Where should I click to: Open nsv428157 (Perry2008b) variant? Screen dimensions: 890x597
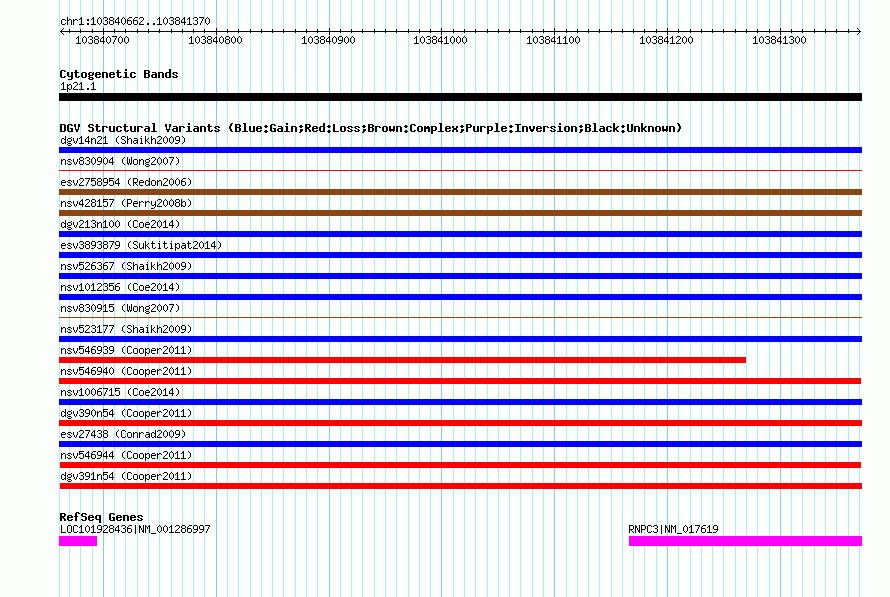(x=126, y=203)
